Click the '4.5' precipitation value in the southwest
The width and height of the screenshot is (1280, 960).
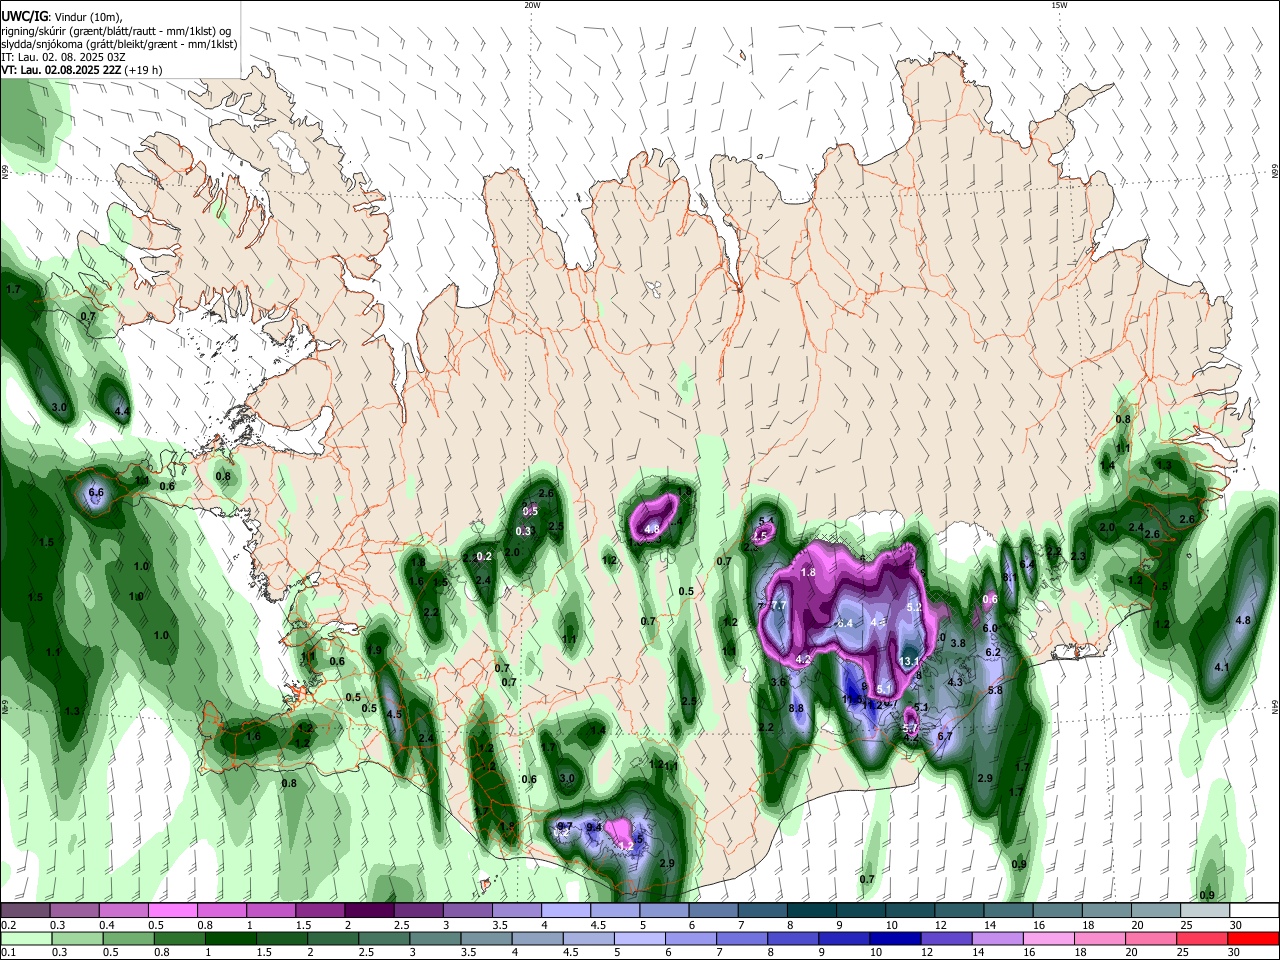pyautogui.click(x=394, y=714)
